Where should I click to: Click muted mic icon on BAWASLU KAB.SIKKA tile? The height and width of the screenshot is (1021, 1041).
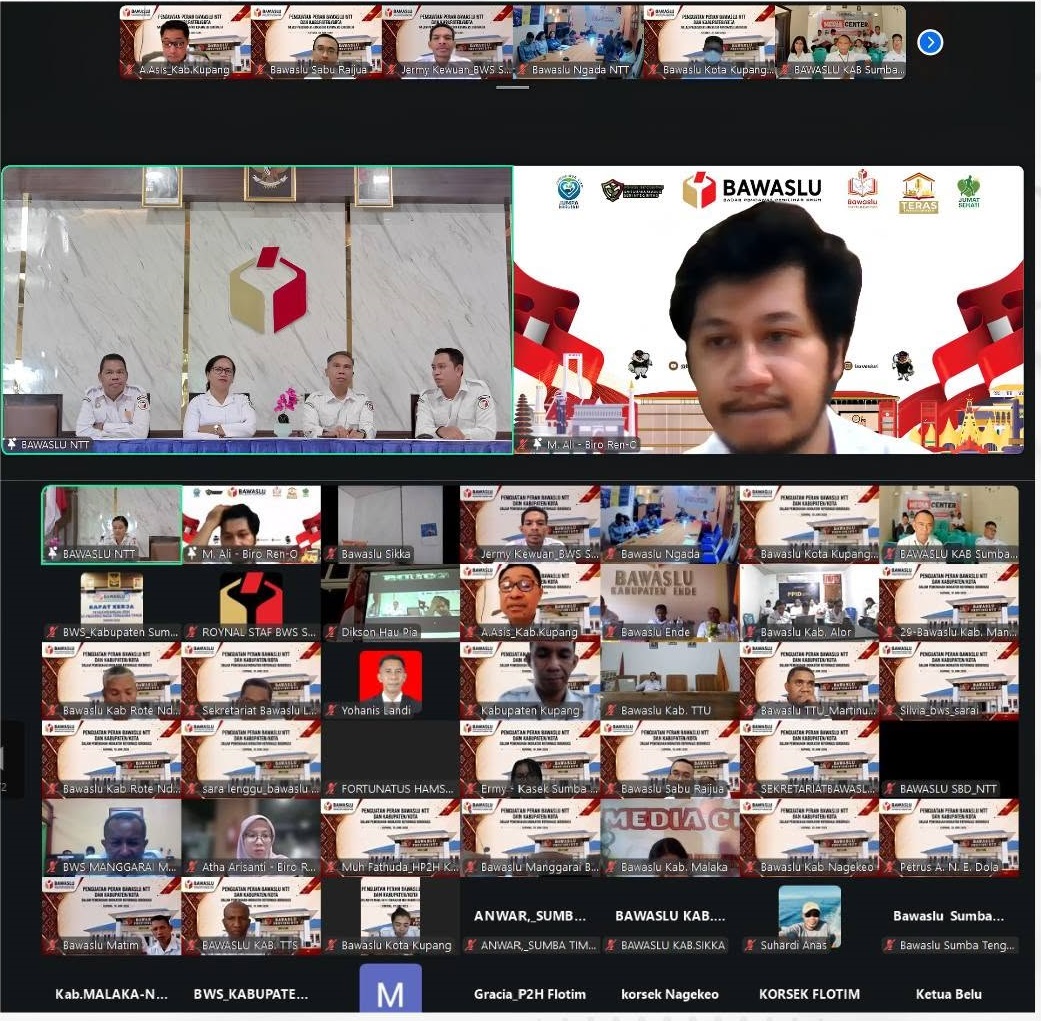click(x=610, y=945)
